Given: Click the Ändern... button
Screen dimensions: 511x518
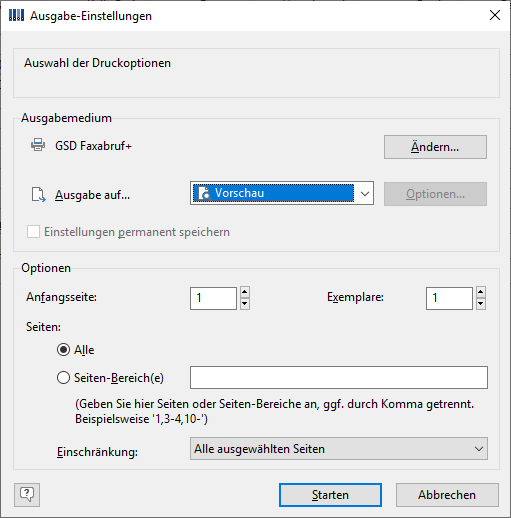Looking at the screenshot, I should coord(435,147).
